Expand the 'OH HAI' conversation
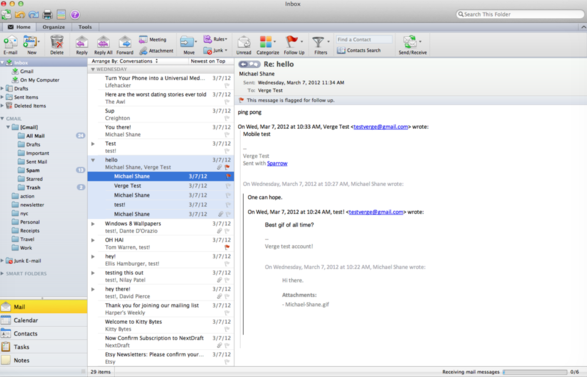Screen dimensions: 587x377 click(93, 240)
